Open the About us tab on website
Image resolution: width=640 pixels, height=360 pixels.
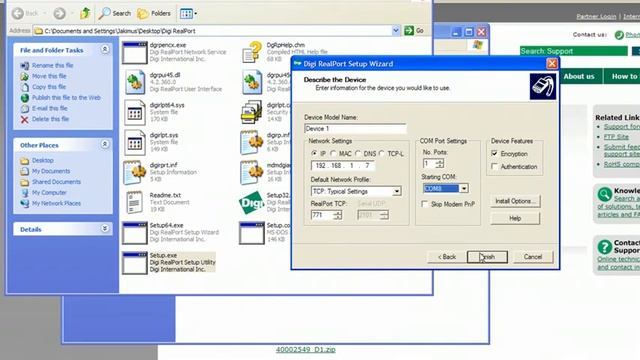click(x=578, y=76)
